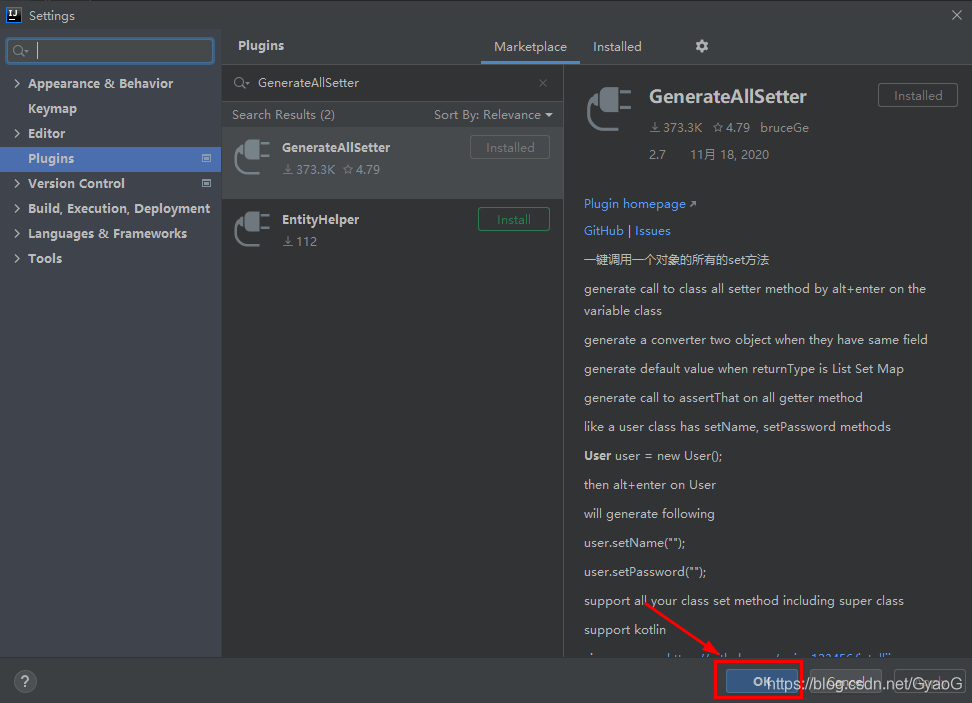The image size is (972, 703).
Task: Click the GenerateAllSetter plug icon in results list
Action: point(252,157)
